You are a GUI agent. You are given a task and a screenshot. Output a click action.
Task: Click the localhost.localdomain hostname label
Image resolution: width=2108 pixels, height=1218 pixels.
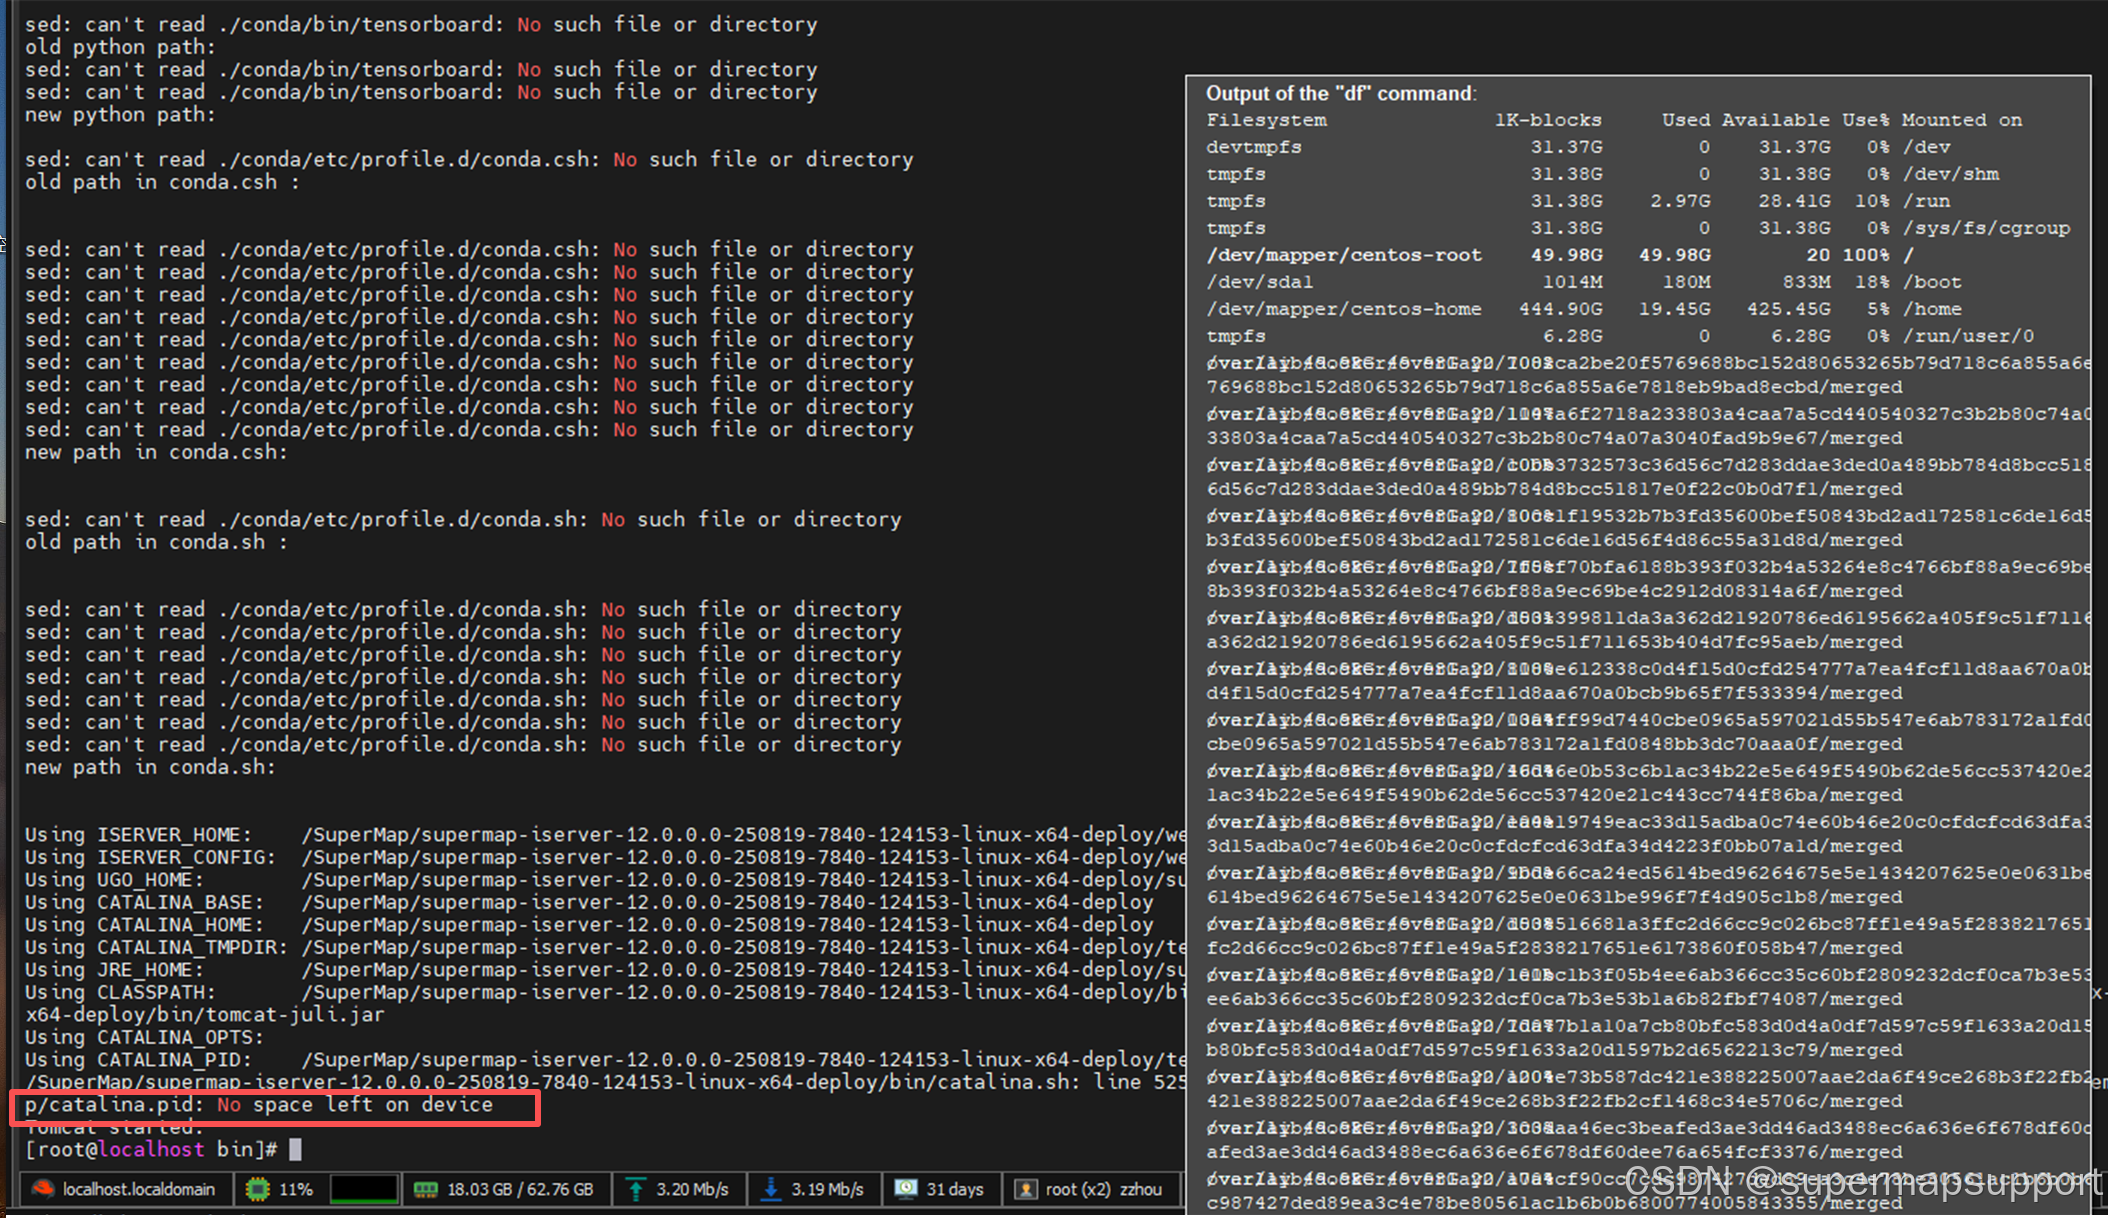pyautogui.click(x=138, y=1189)
